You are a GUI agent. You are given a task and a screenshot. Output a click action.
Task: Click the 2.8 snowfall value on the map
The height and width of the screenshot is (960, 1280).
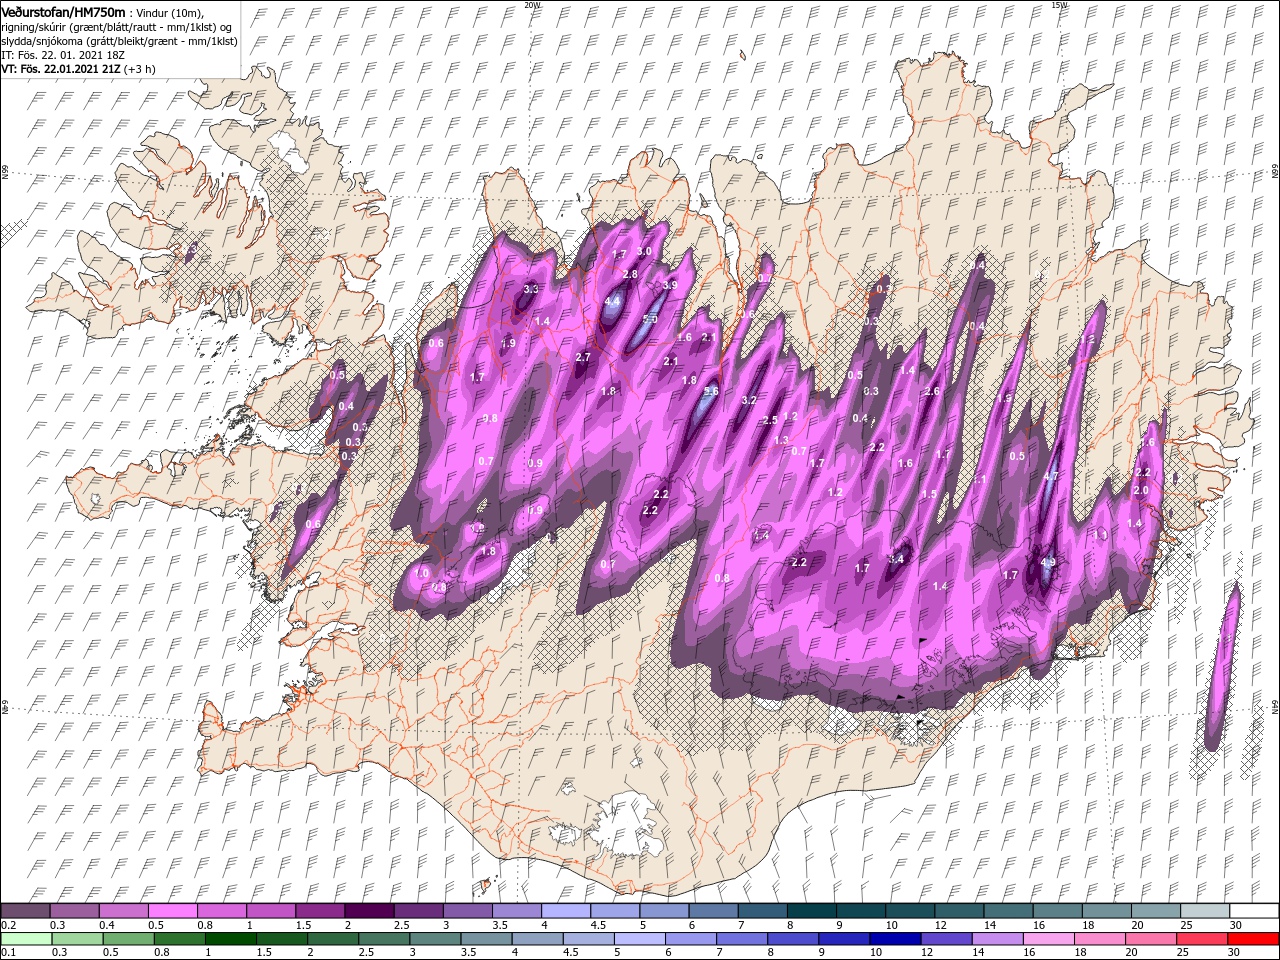(630, 274)
